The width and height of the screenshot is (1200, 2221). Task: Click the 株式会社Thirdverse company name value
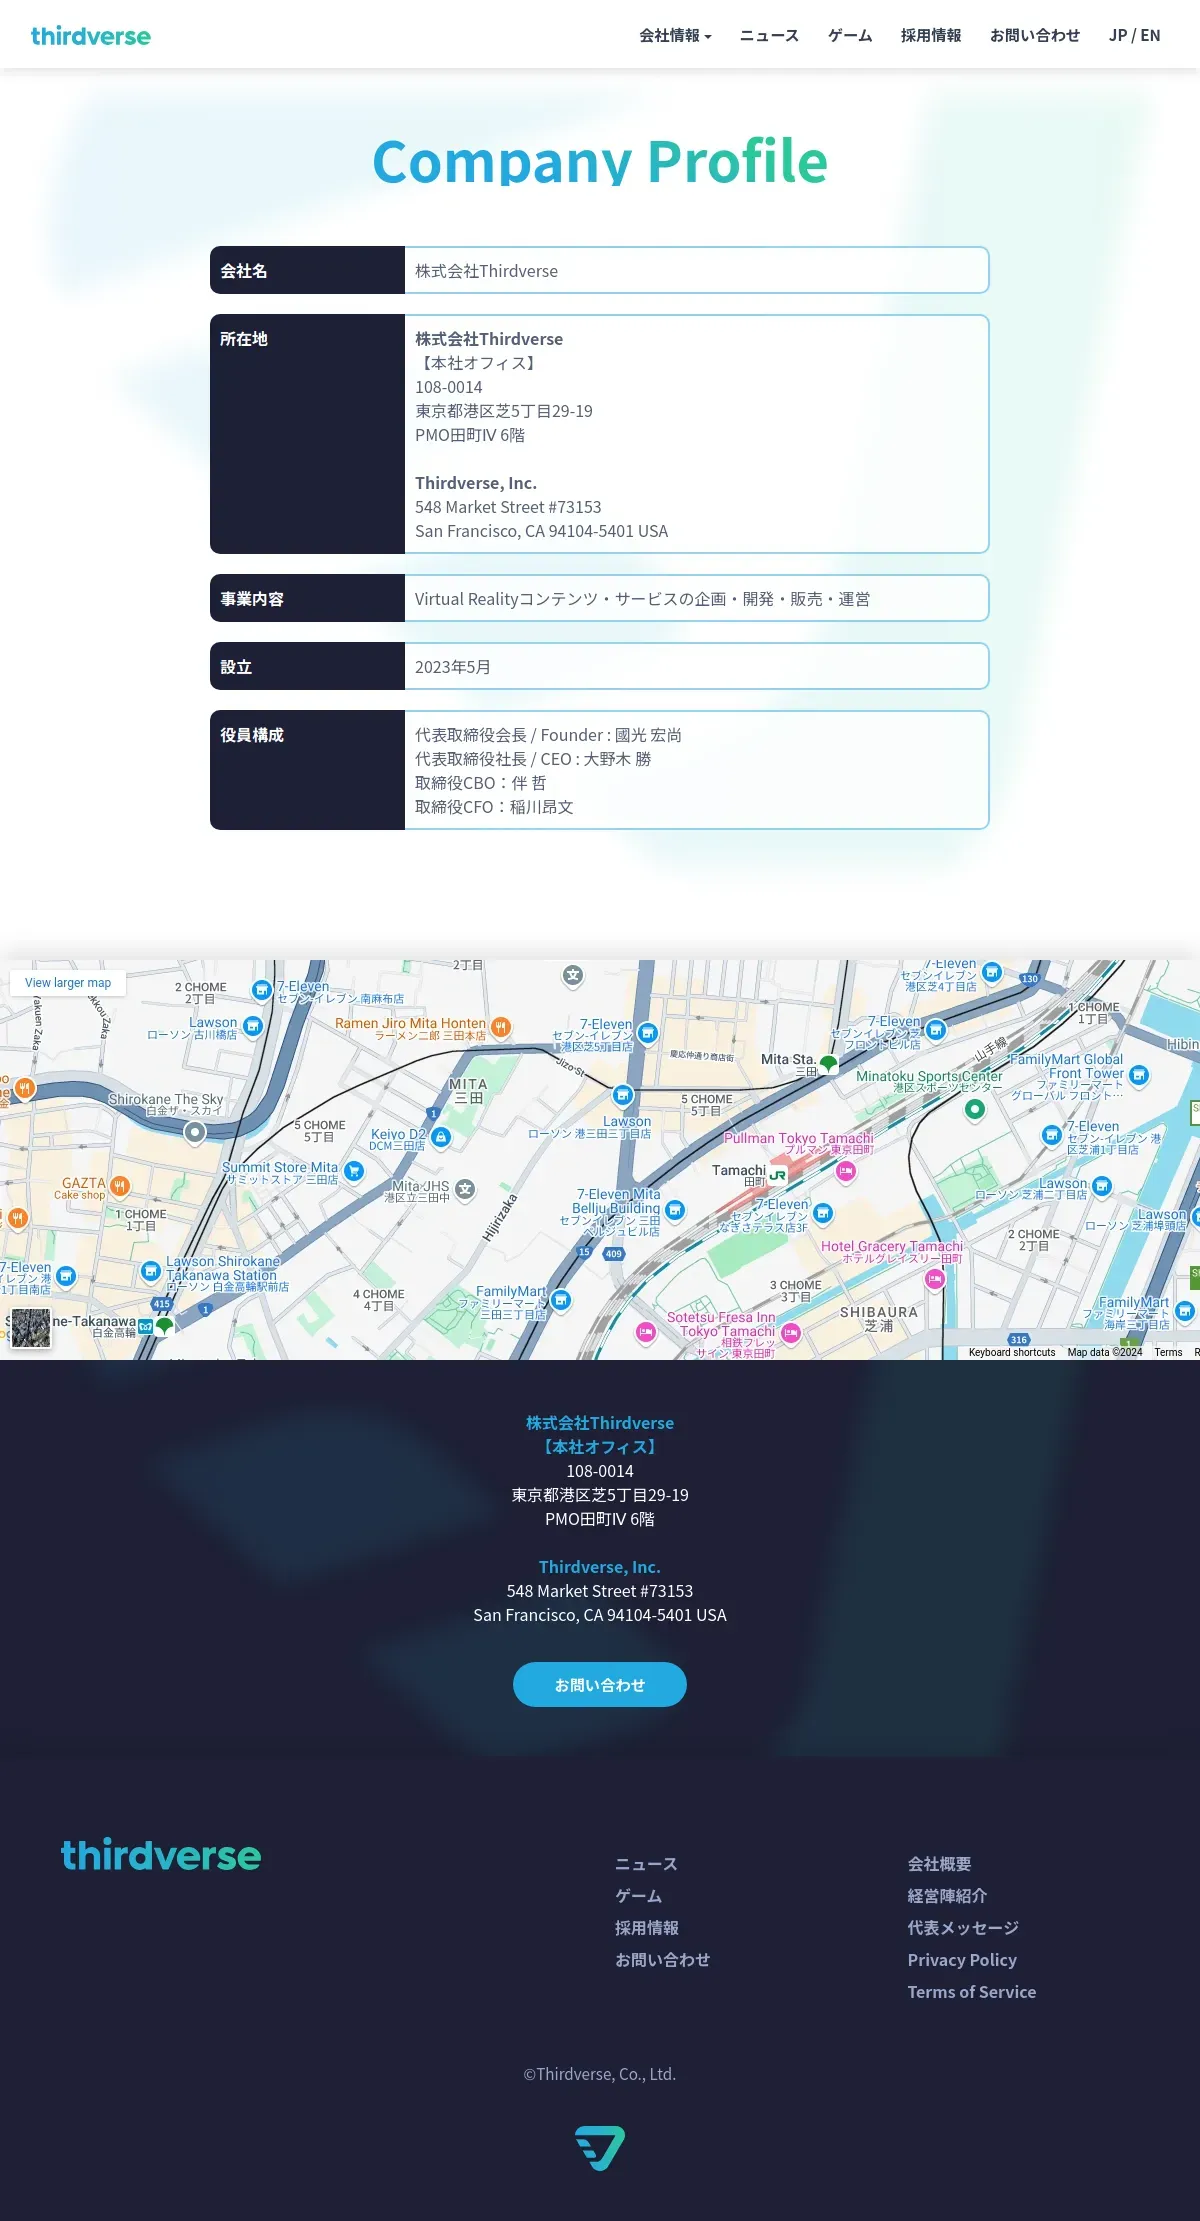(487, 271)
